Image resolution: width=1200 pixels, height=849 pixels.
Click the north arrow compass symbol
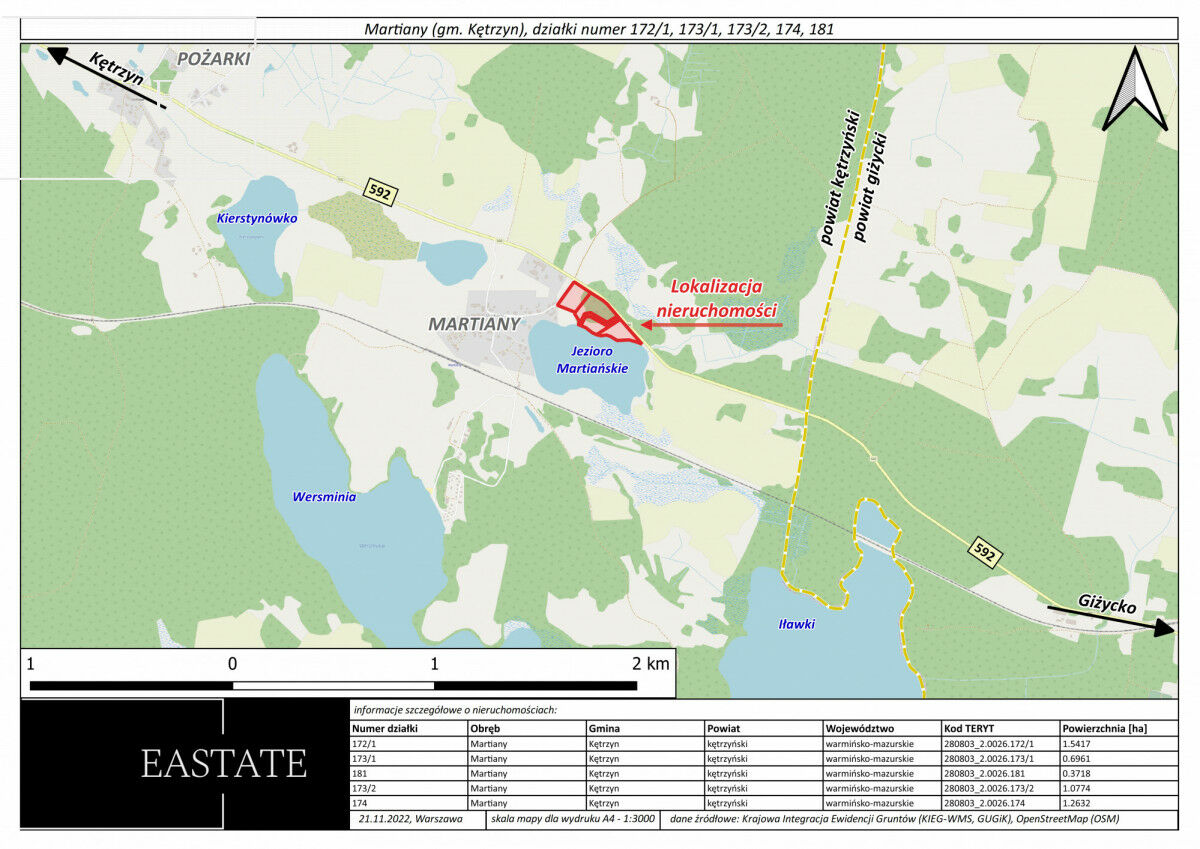1134,90
